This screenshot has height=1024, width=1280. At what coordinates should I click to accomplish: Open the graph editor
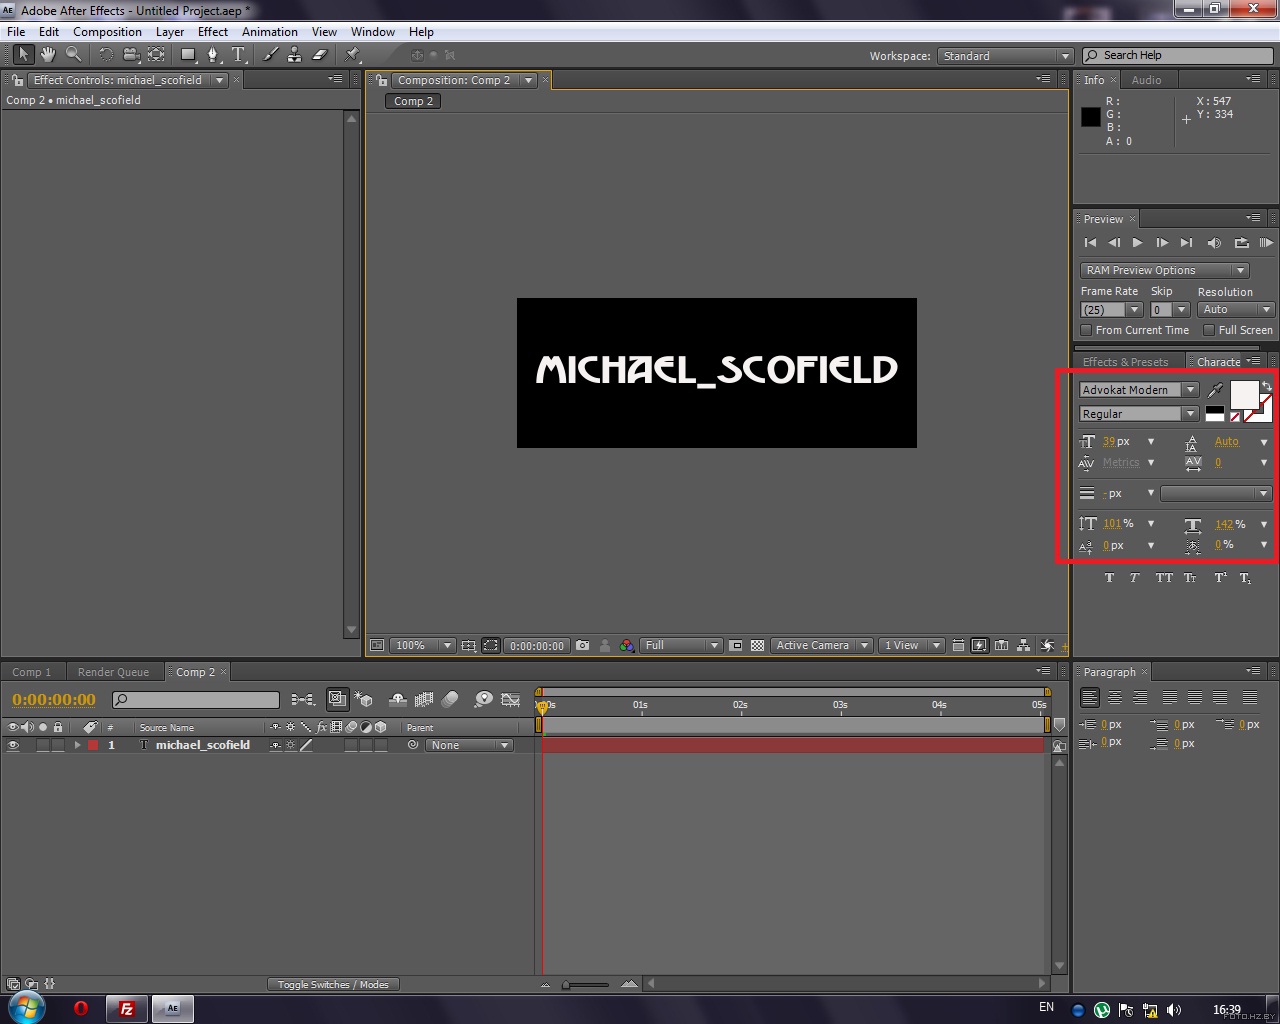[x=511, y=700]
